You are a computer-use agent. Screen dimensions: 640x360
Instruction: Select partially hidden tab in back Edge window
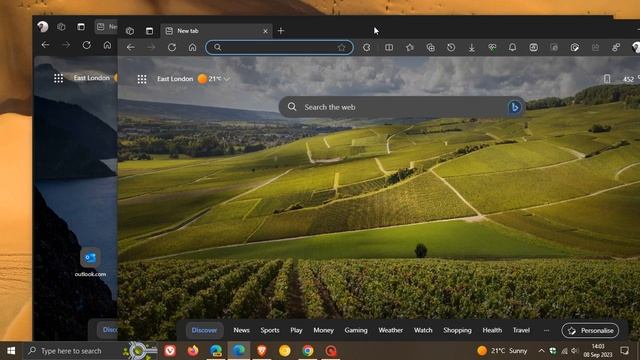pos(106,27)
